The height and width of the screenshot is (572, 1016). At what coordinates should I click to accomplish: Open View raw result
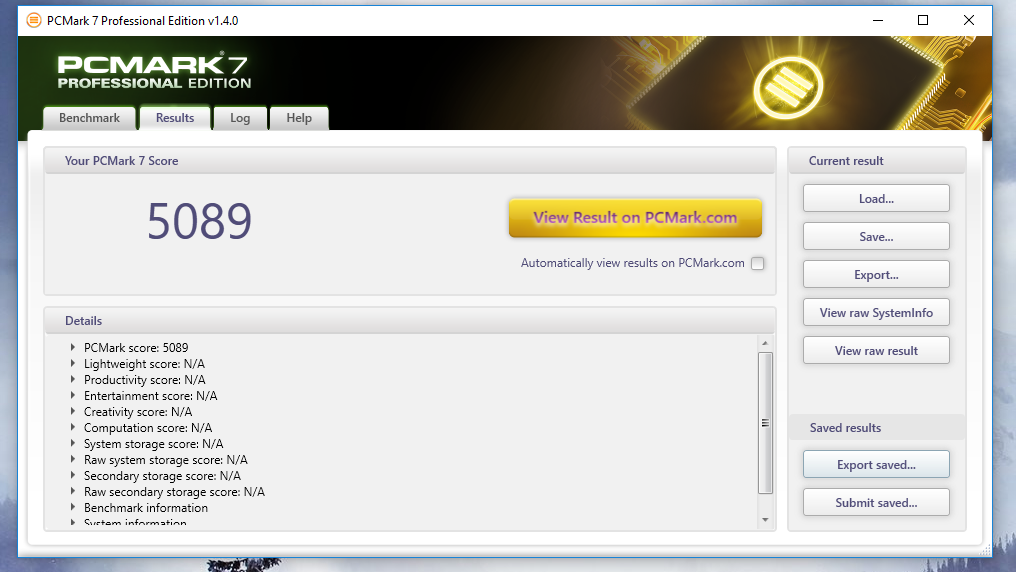(x=876, y=350)
